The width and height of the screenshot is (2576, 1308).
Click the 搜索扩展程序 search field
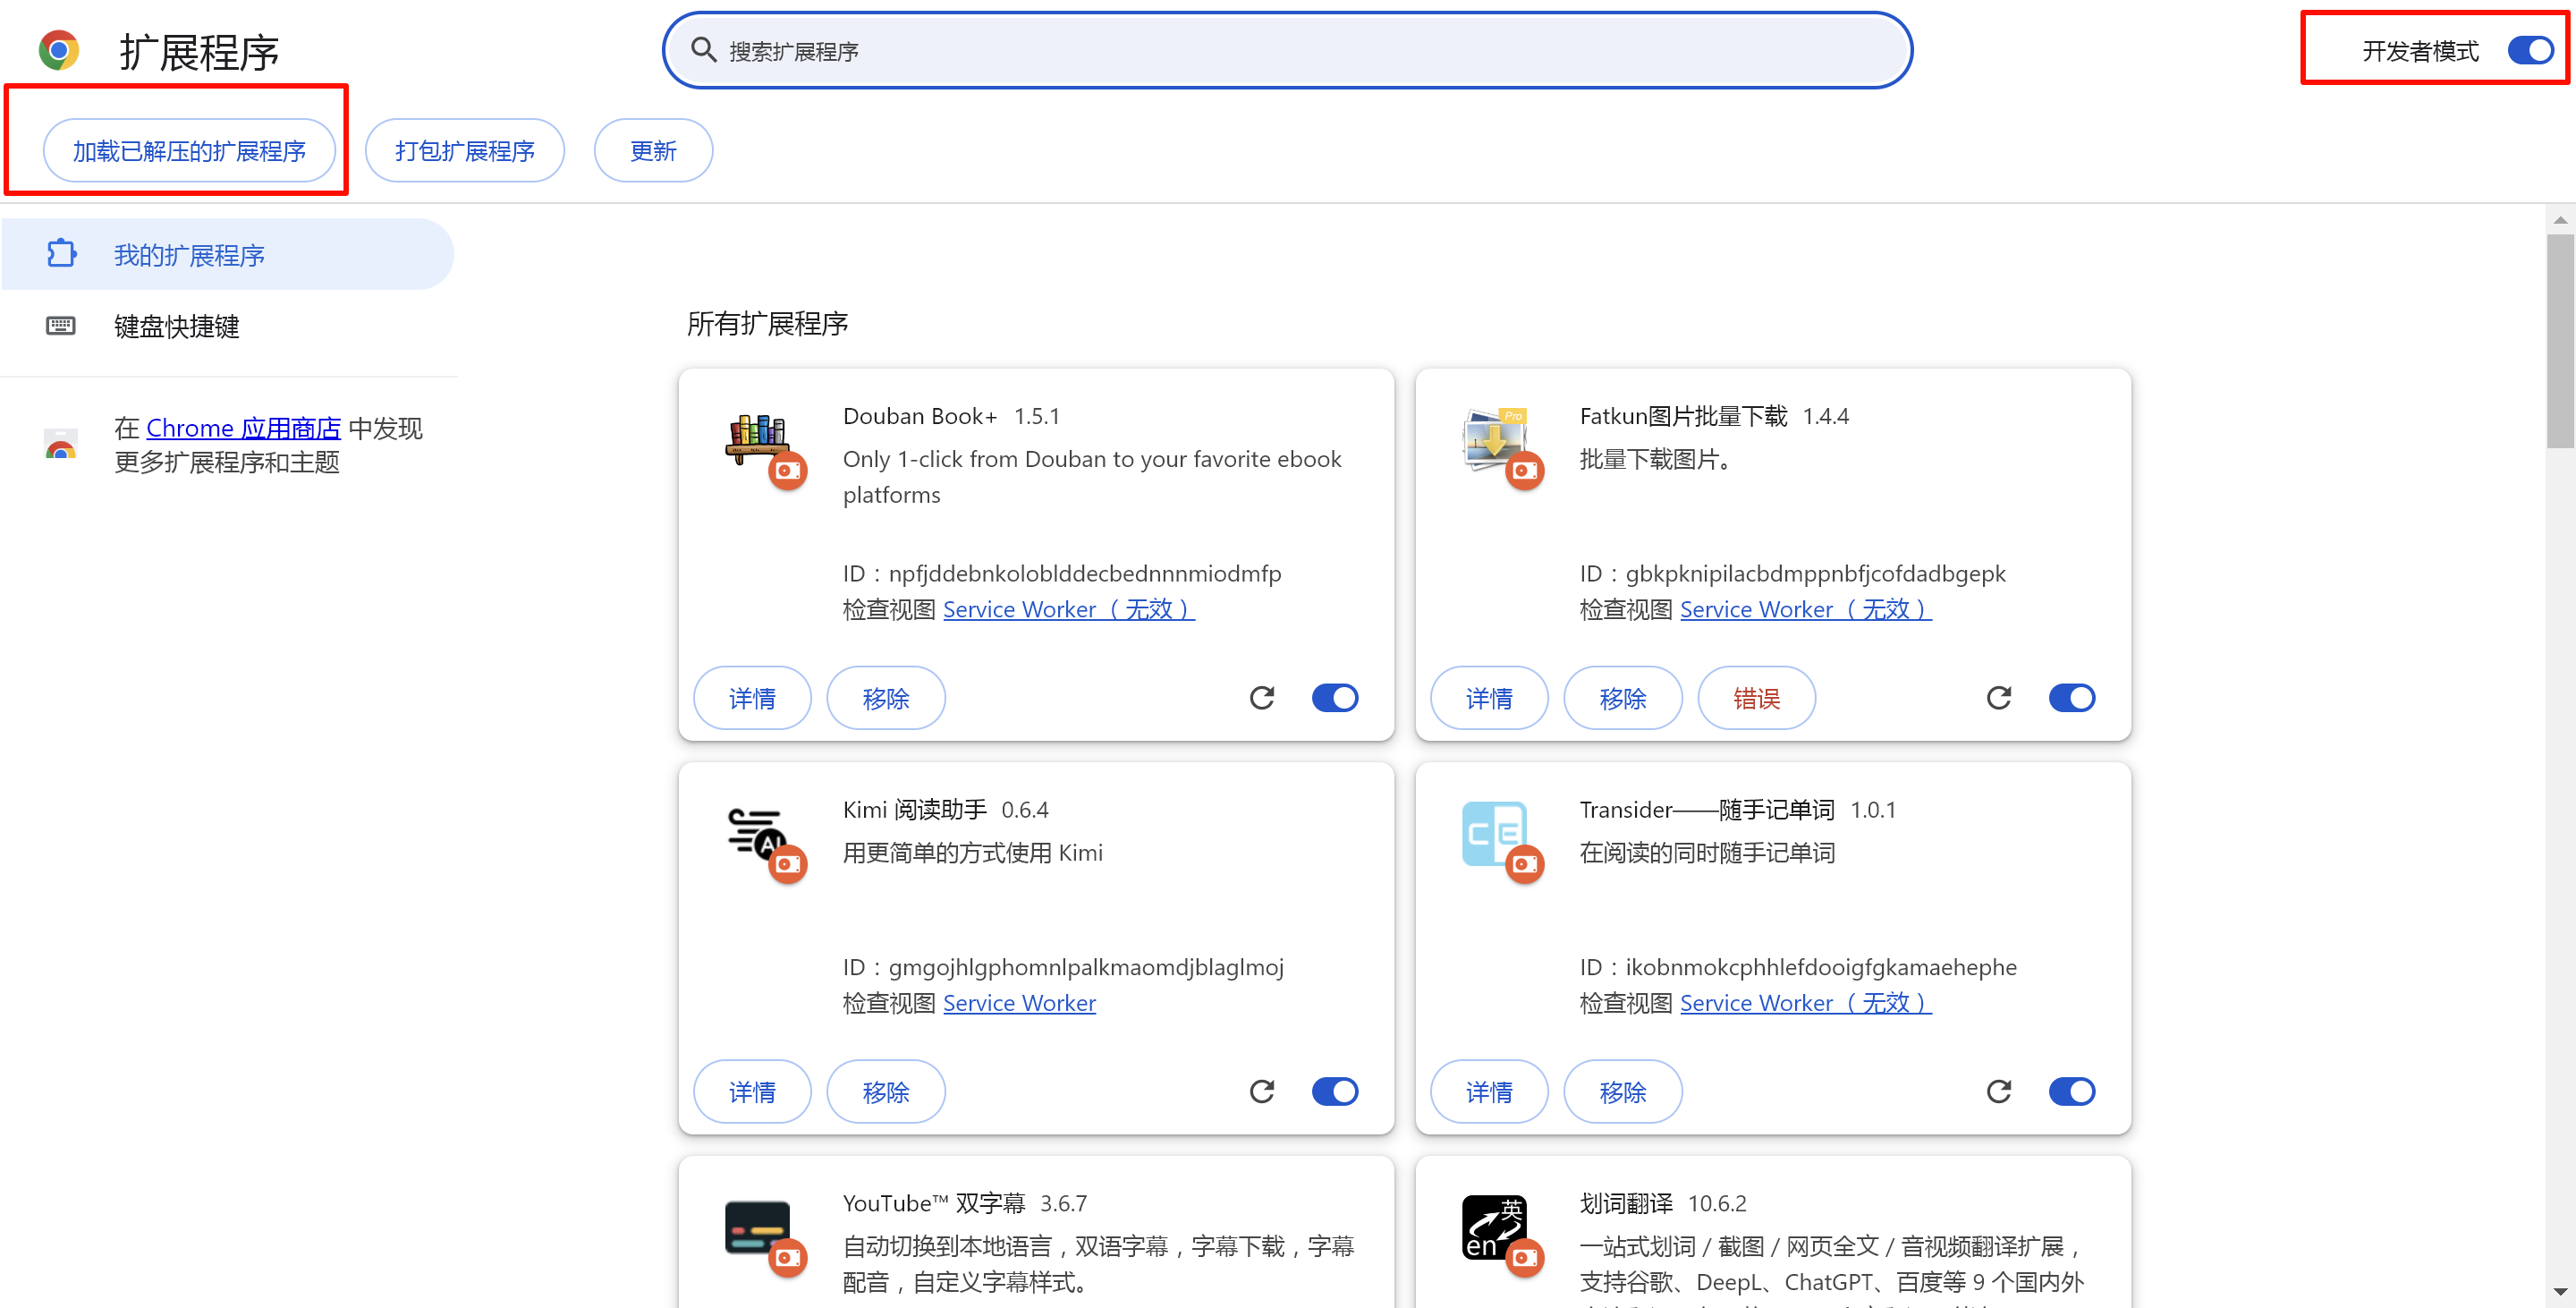click(x=1300, y=50)
